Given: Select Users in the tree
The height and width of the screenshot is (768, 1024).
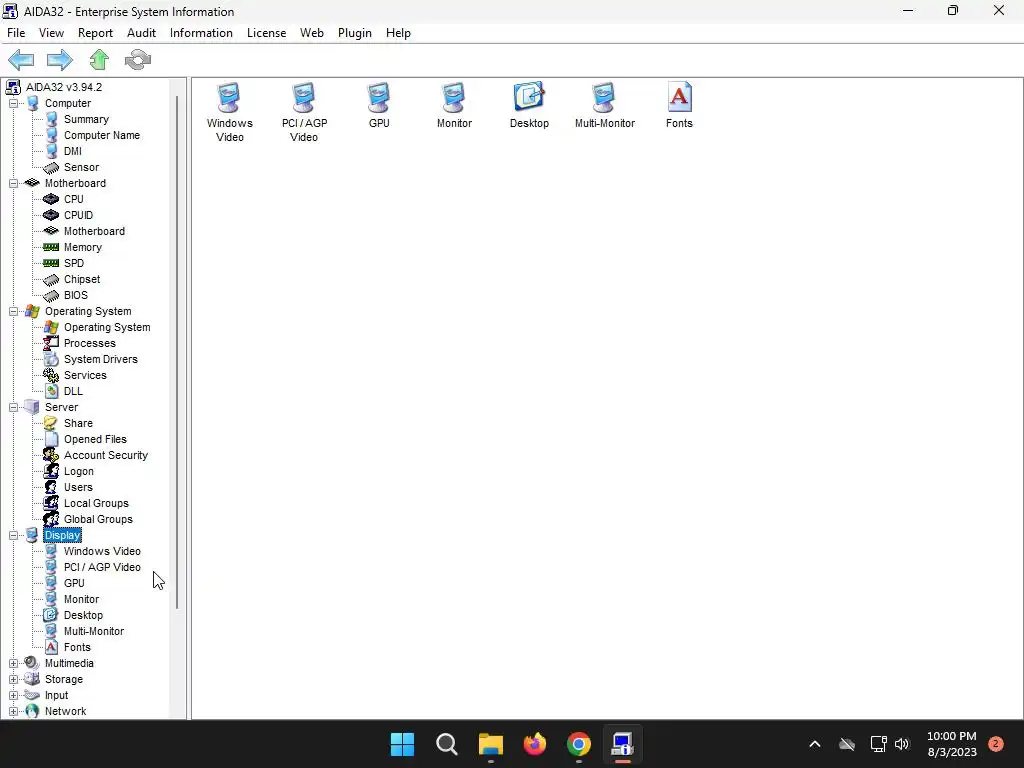Looking at the screenshot, I should [78, 487].
